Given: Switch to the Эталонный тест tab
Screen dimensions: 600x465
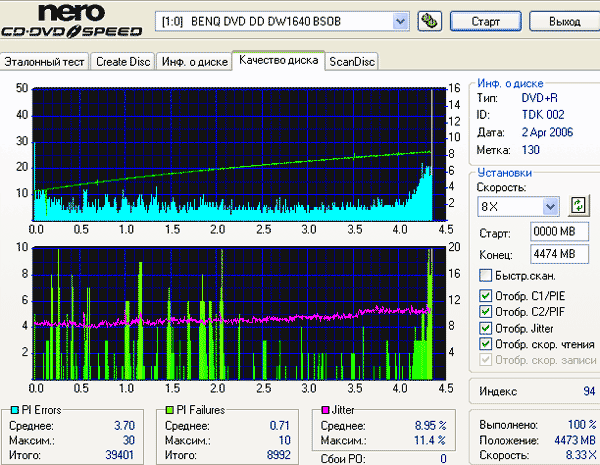Looking at the screenshot, I should (x=44, y=62).
